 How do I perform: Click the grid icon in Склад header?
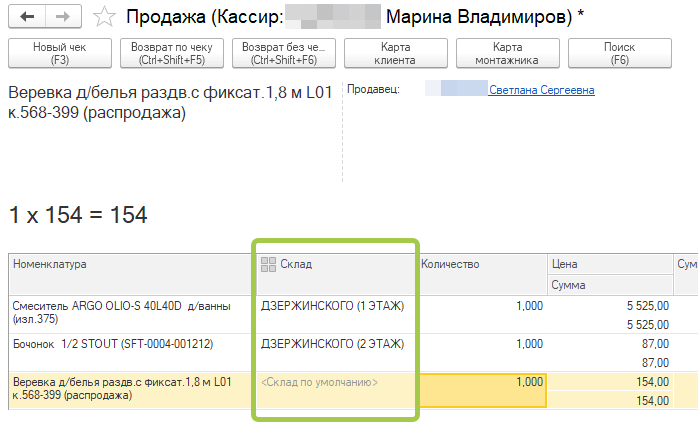click(x=267, y=264)
